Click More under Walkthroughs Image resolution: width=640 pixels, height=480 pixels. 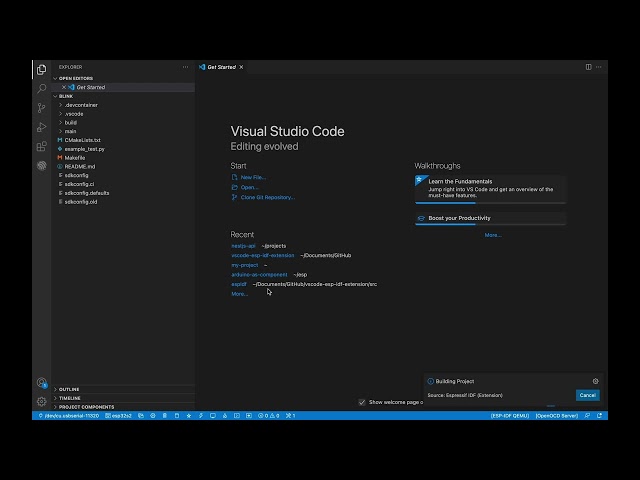(493, 235)
